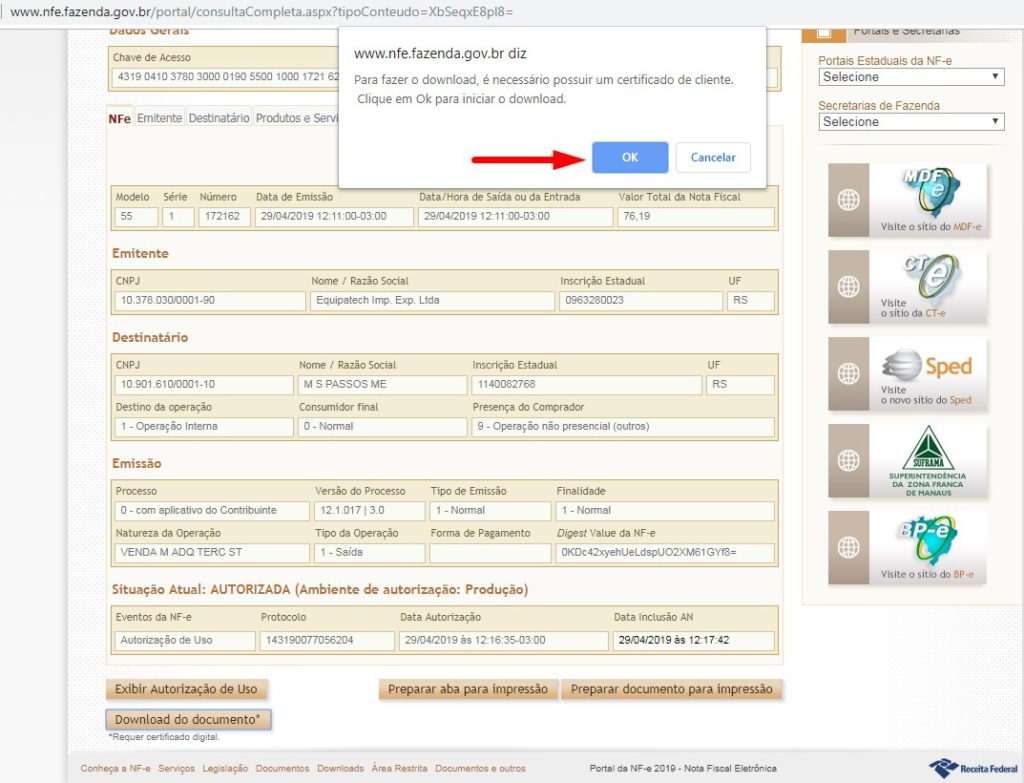Screen dimensions: 1024x783
Task: Click globe icon beside Sped banner
Action: coord(848,374)
